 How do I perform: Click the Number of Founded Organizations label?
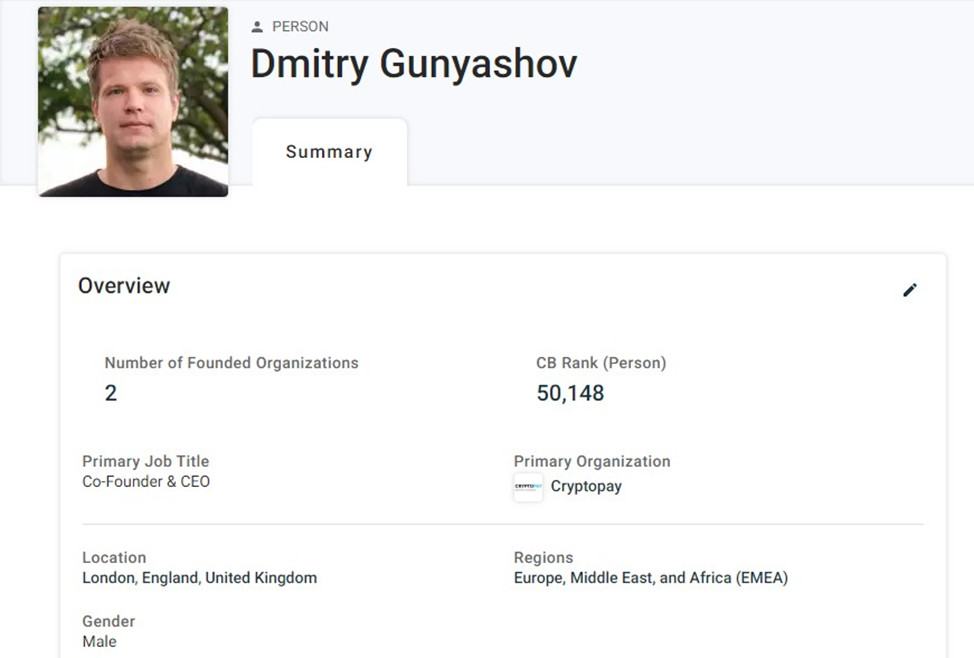click(231, 363)
